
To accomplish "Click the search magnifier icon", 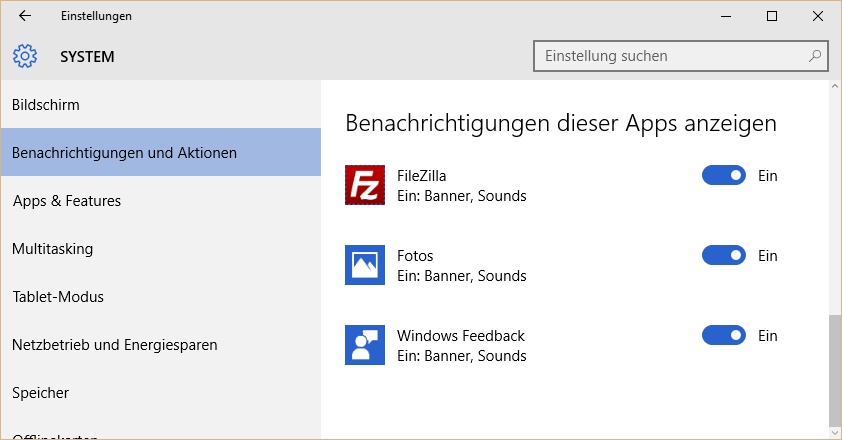I will point(816,56).
